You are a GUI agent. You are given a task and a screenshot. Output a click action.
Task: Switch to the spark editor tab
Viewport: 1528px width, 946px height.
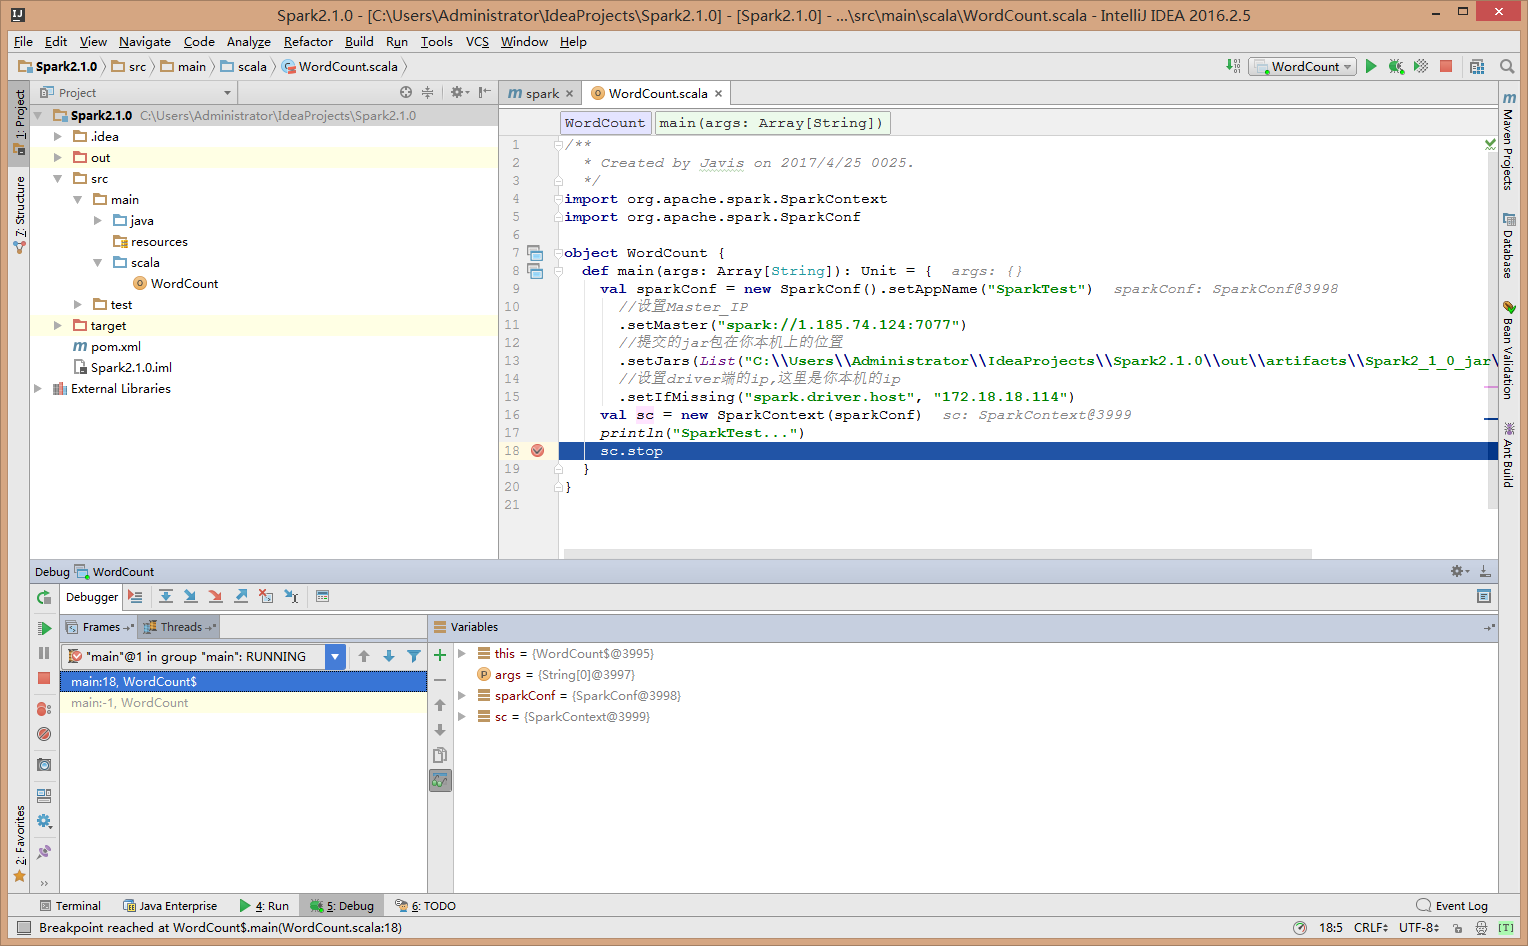(541, 93)
